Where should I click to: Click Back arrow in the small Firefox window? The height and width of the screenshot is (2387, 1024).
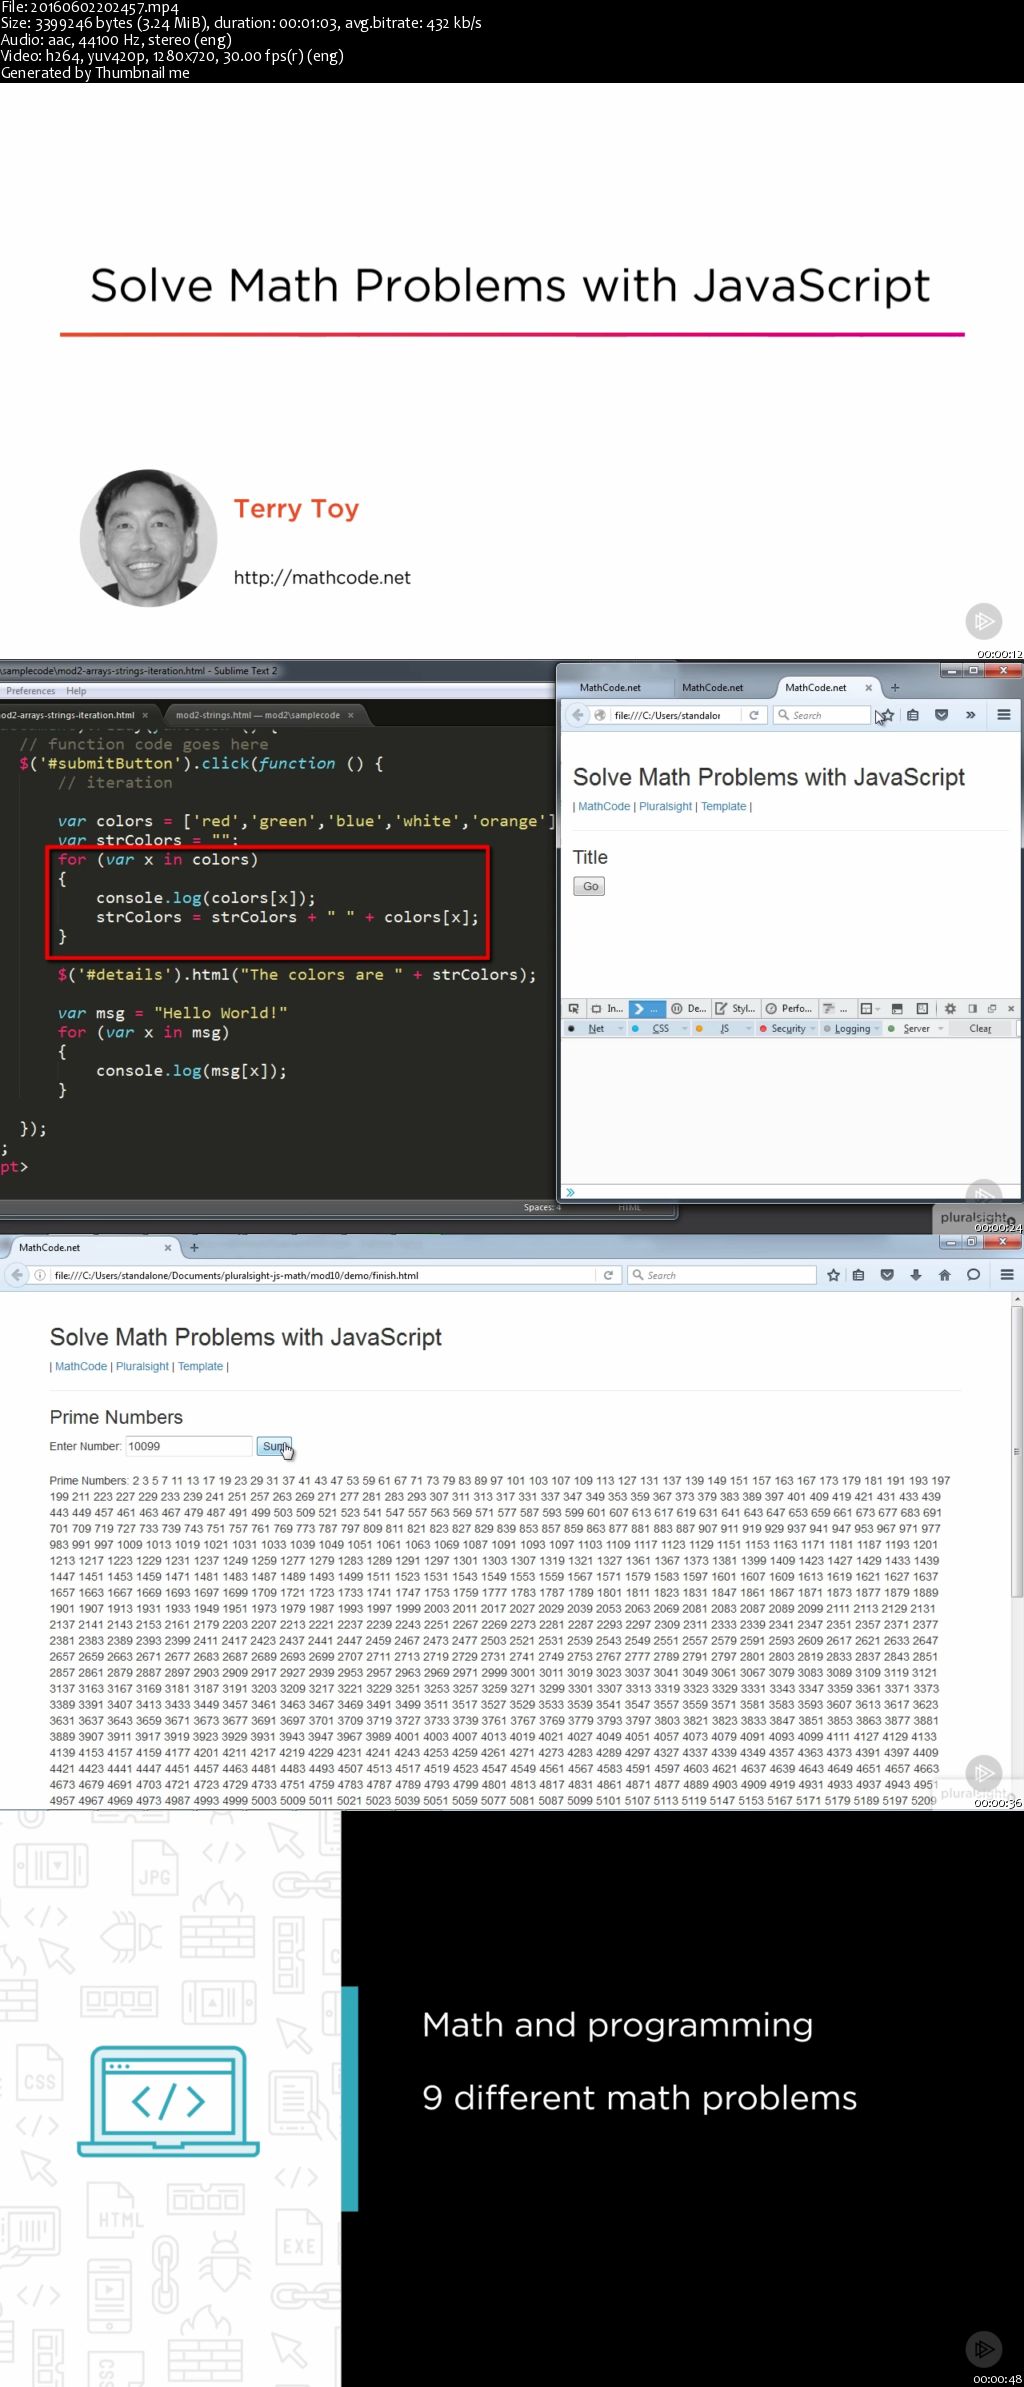pyautogui.click(x=577, y=715)
